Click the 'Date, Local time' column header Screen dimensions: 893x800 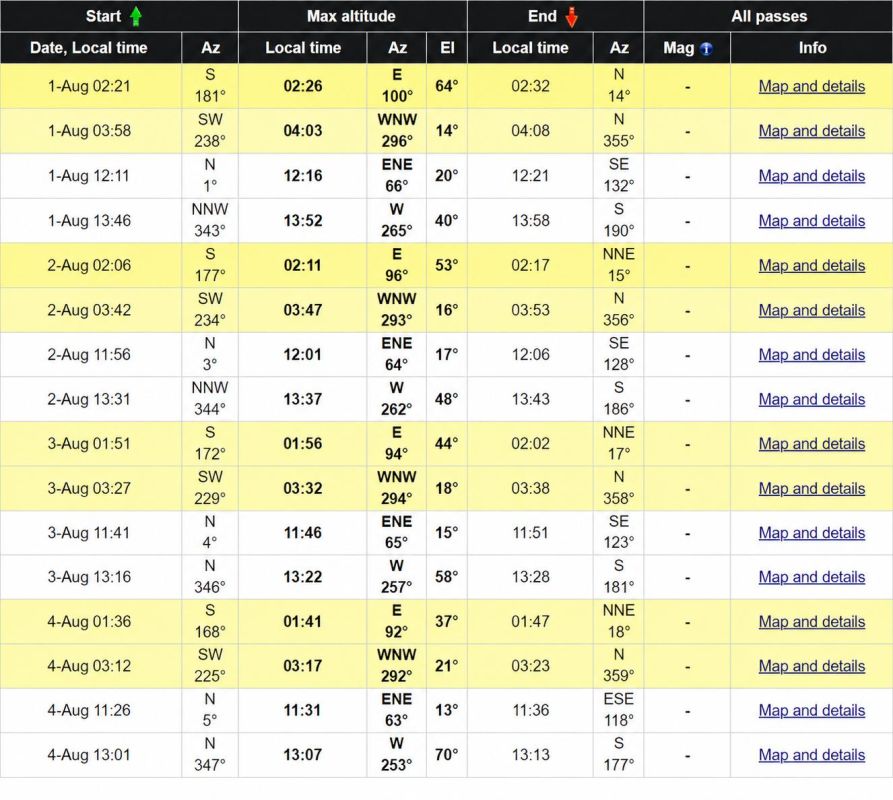[89, 48]
